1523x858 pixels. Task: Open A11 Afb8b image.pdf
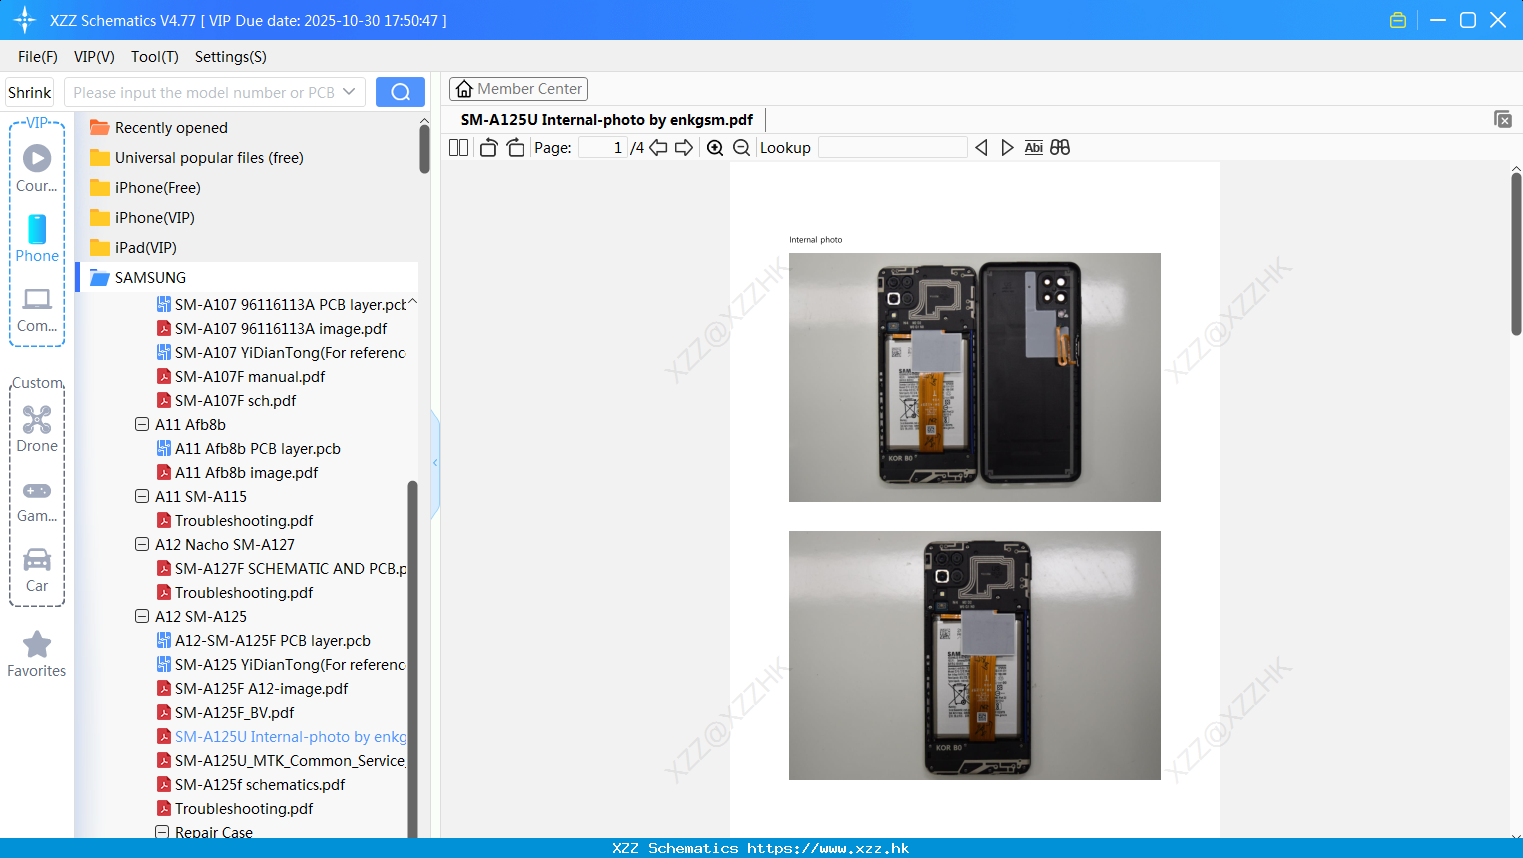[x=246, y=472]
